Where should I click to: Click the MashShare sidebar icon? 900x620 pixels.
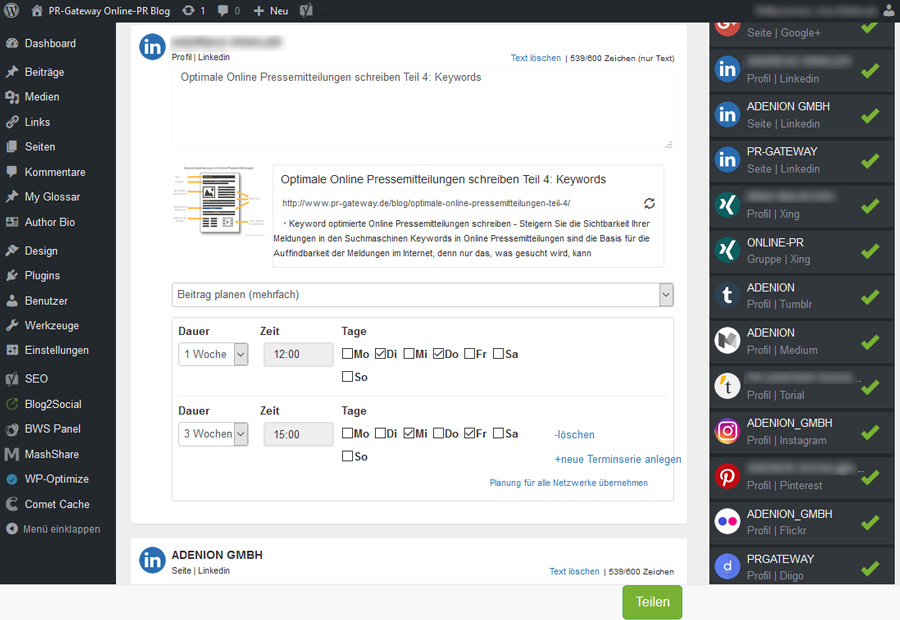pyautogui.click(x=11, y=454)
